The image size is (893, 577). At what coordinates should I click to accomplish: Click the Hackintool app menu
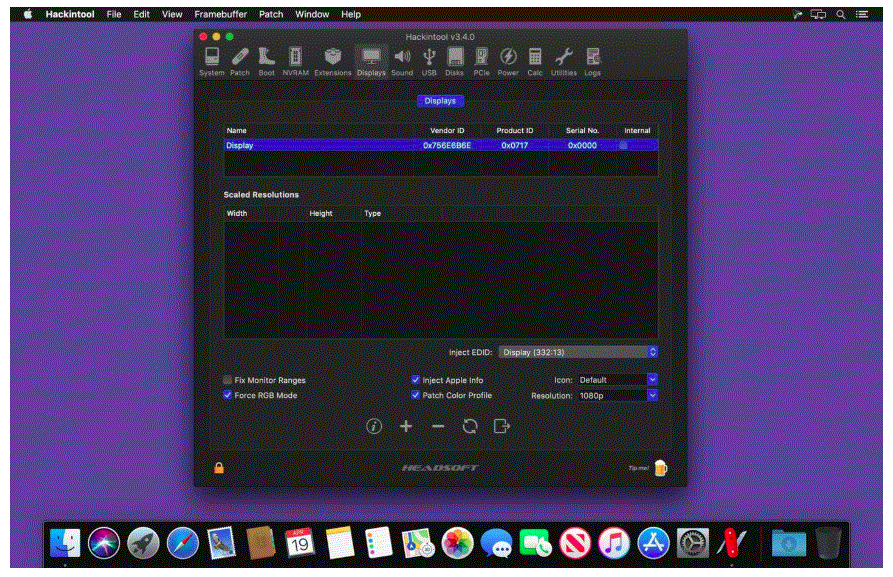pyautogui.click(x=70, y=14)
